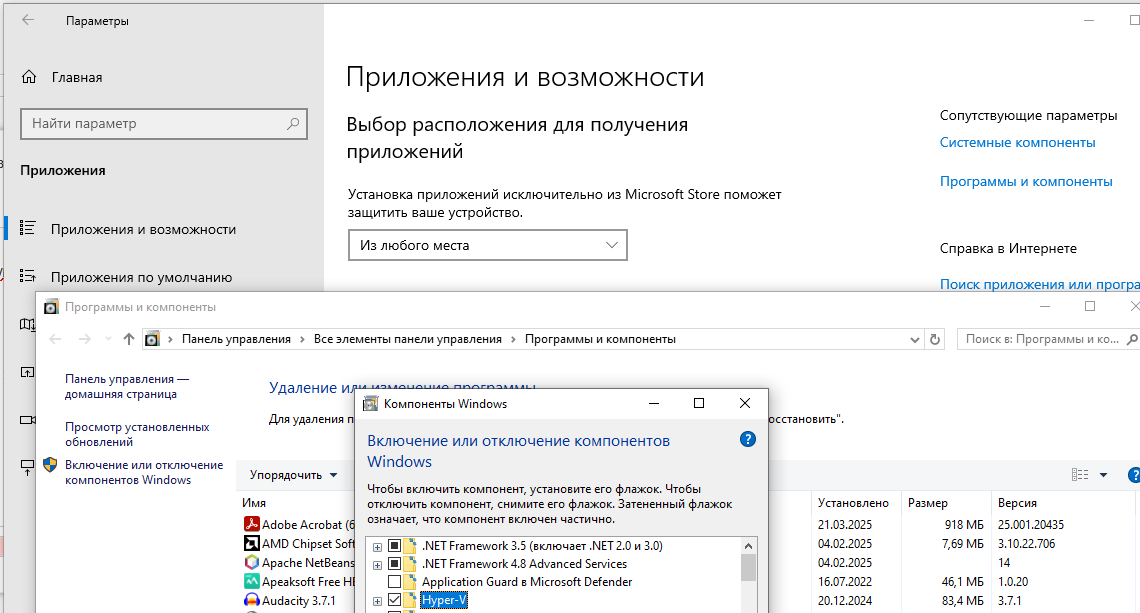Screen dimensions: 1140x613
Task: Click the Найти параметр search field
Action: click(x=155, y=124)
